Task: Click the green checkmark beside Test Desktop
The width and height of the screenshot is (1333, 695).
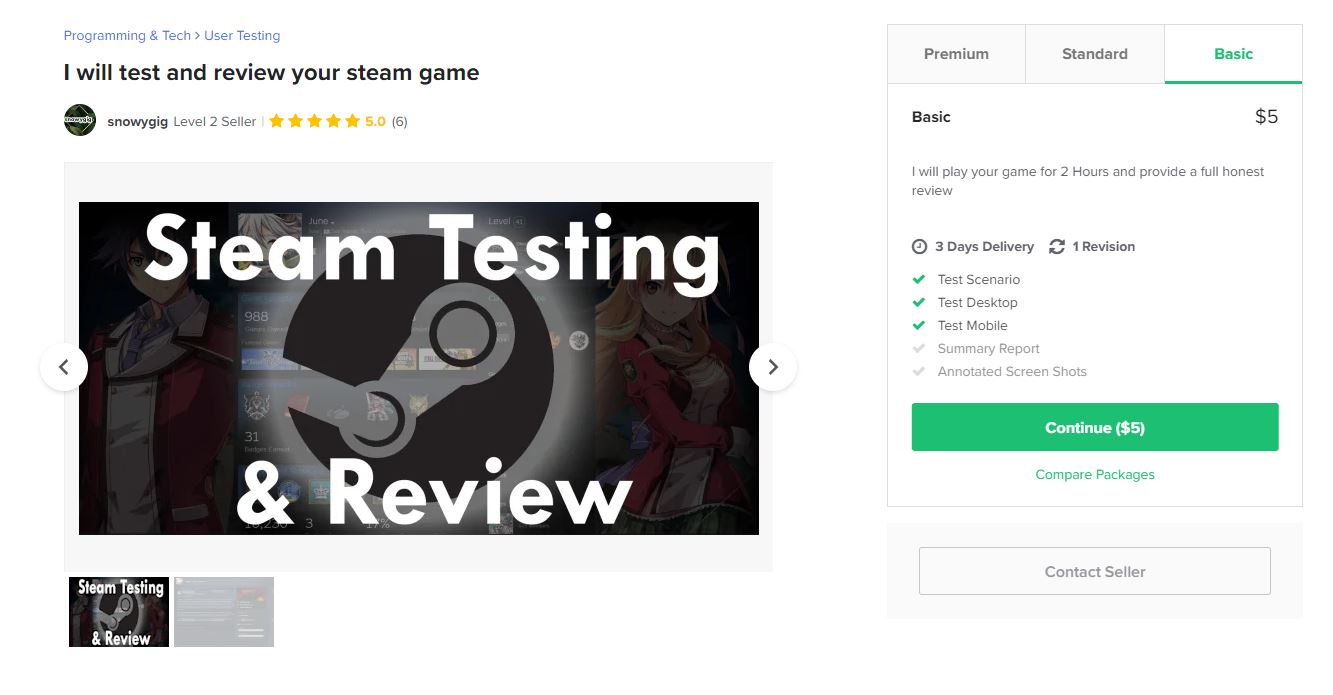Action: (x=919, y=302)
